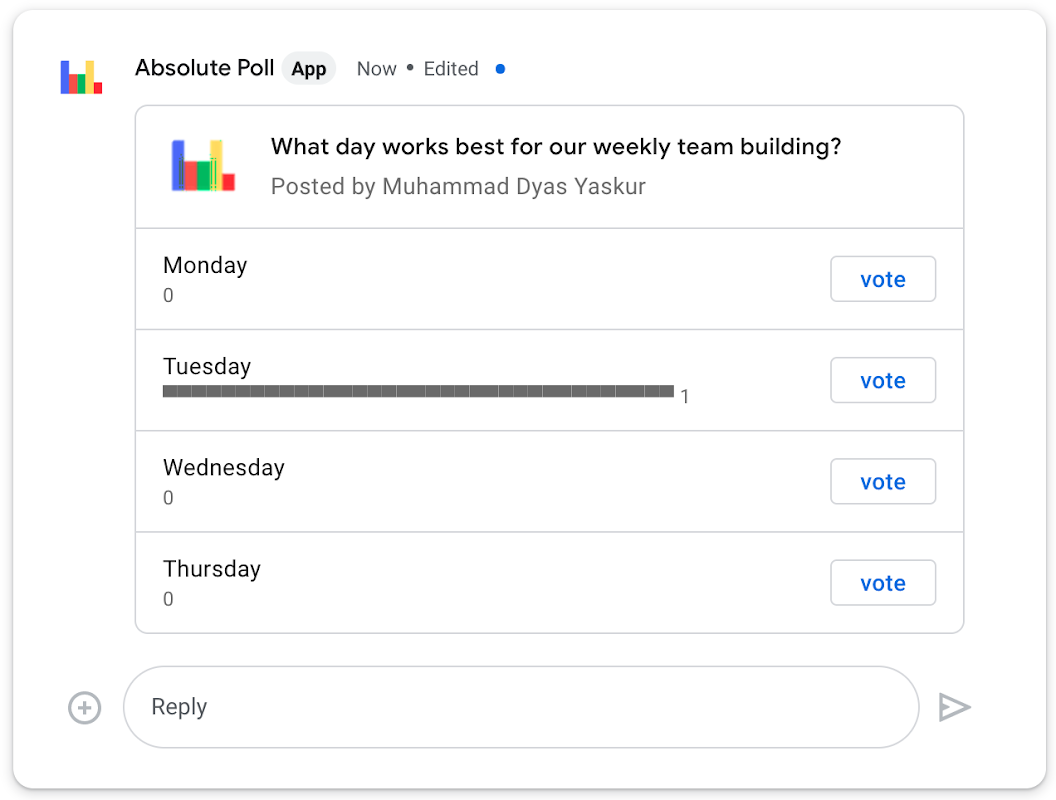Image resolution: width=1056 pixels, height=800 pixels.
Task: Cast a vote for Wednesday
Action: tap(882, 482)
